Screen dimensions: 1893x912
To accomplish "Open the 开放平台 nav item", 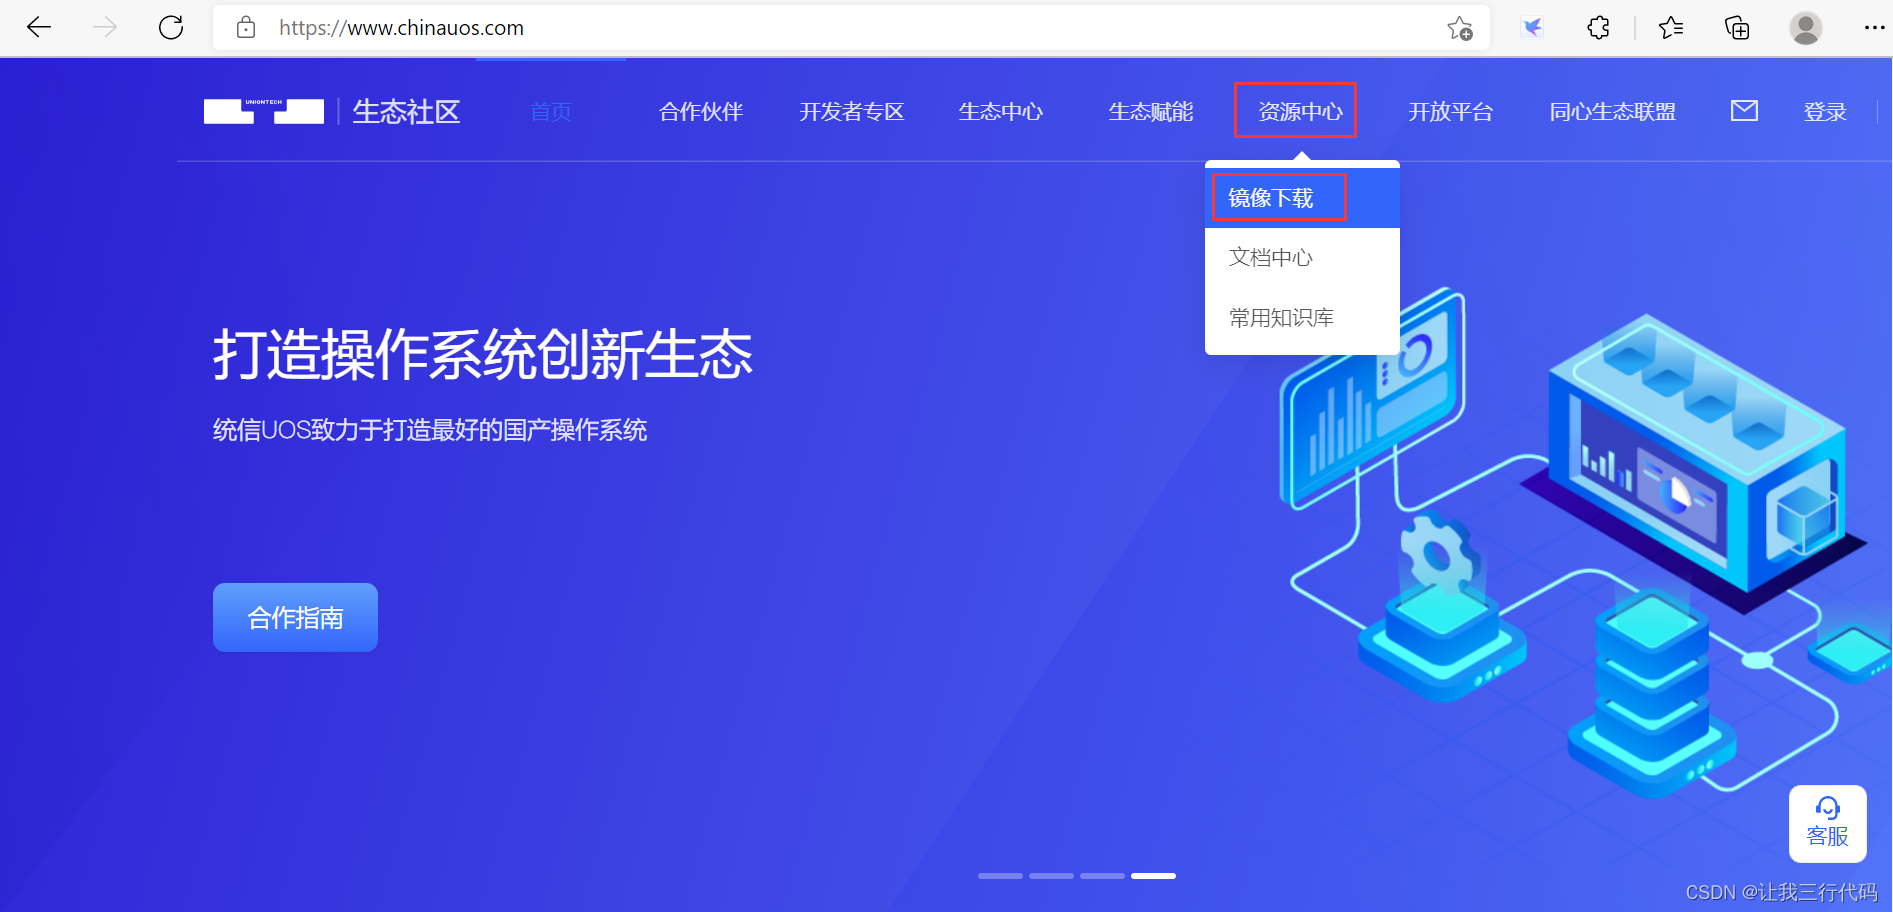I will click(x=1451, y=112).
